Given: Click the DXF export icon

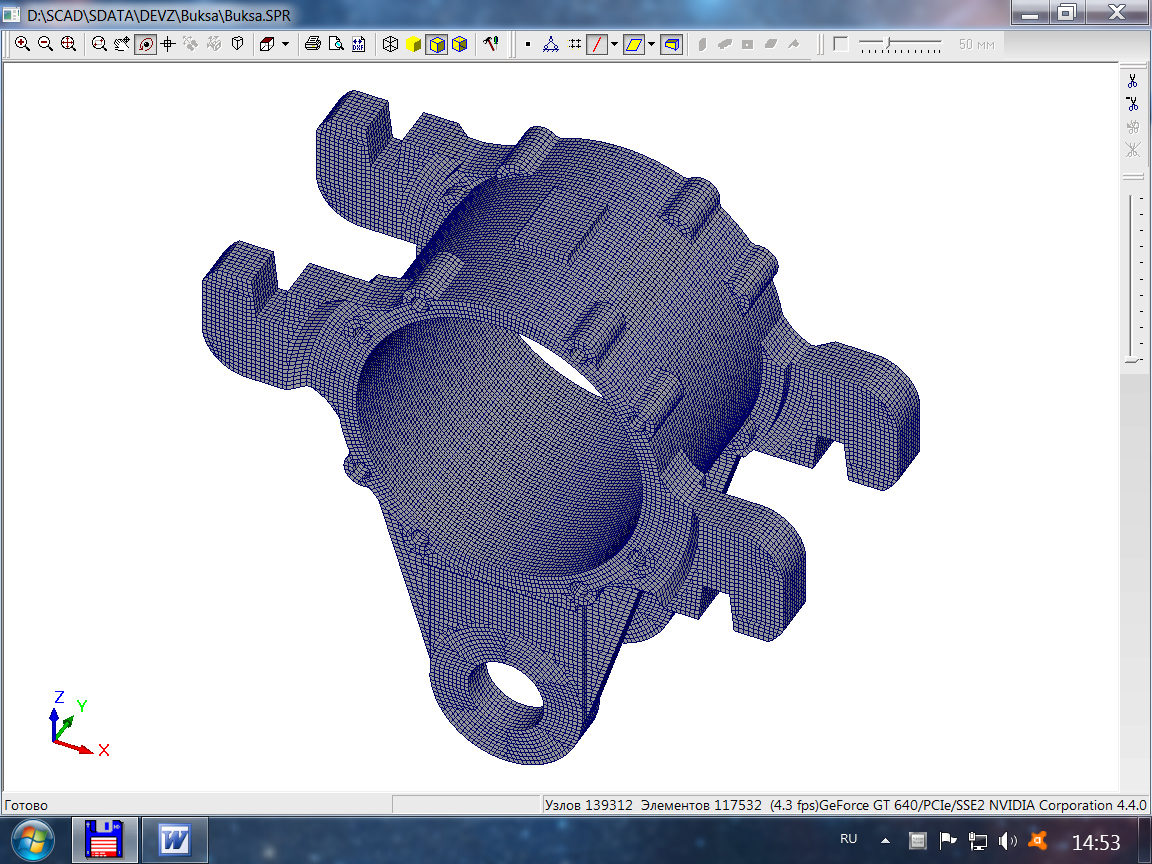Looking at the screenshot, I should pyautogui.click(x=359, y=44).
